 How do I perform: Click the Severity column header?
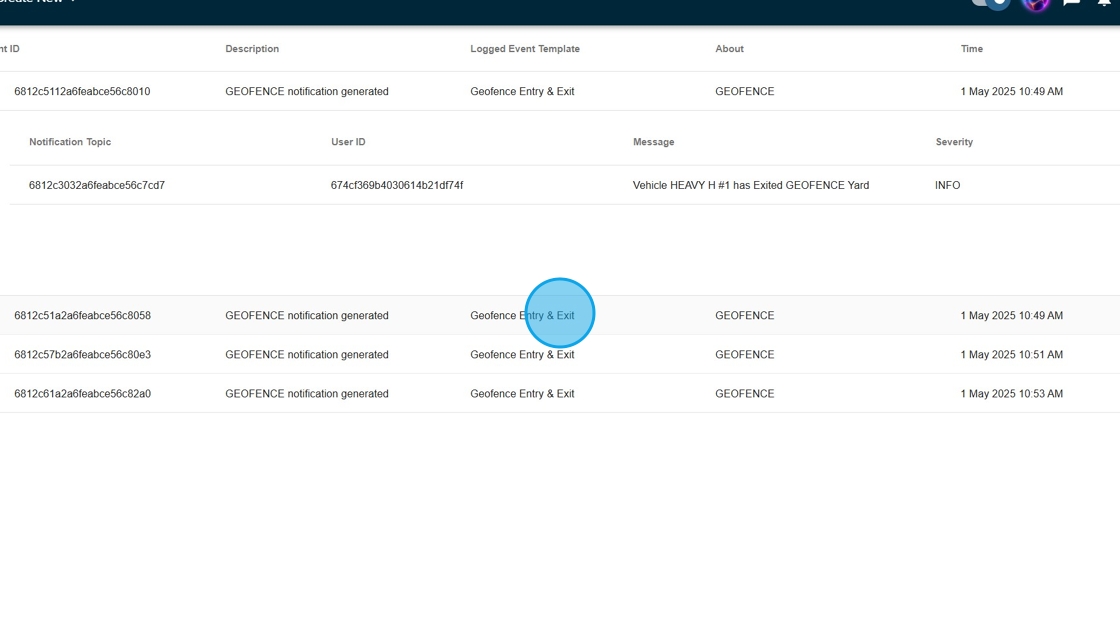tap(954, 142)
